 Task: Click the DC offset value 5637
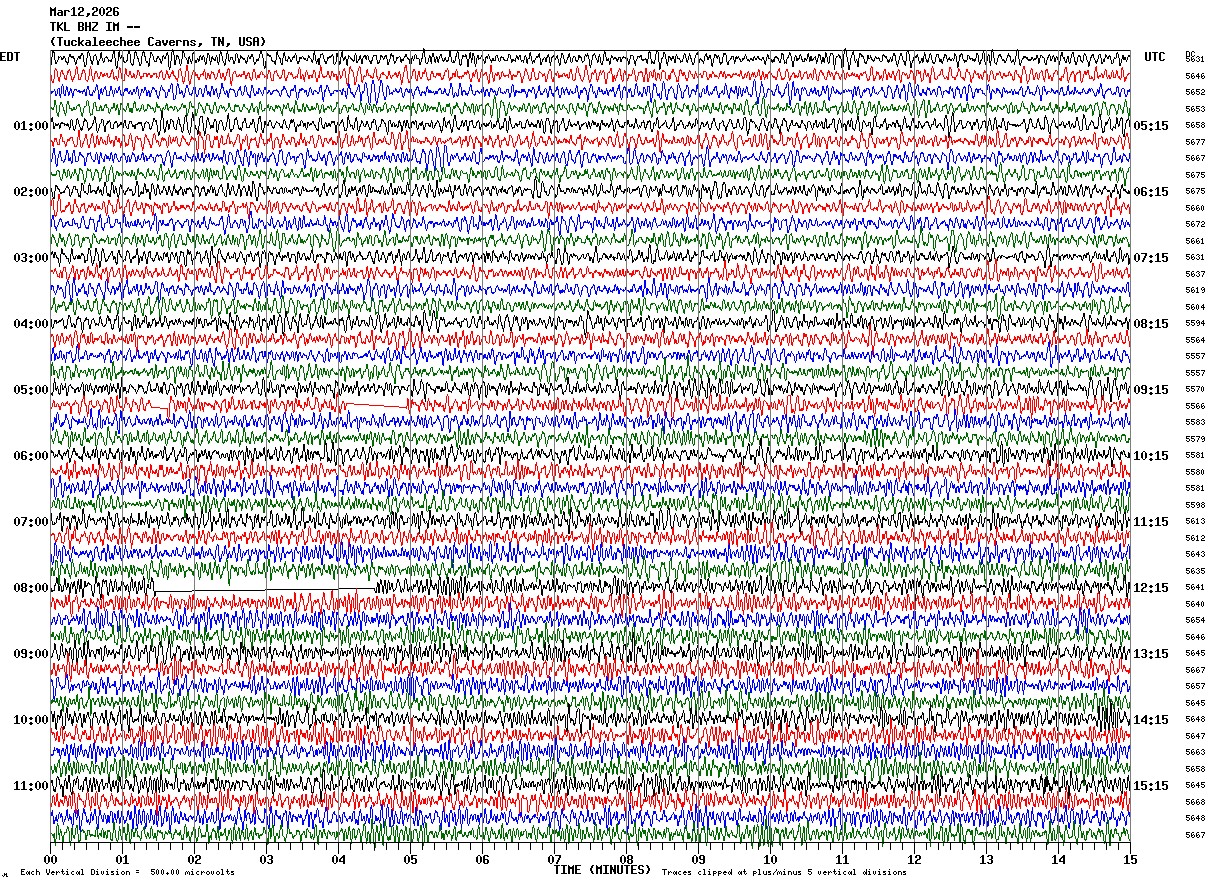pyautogui.click(x=1195, y=274)
